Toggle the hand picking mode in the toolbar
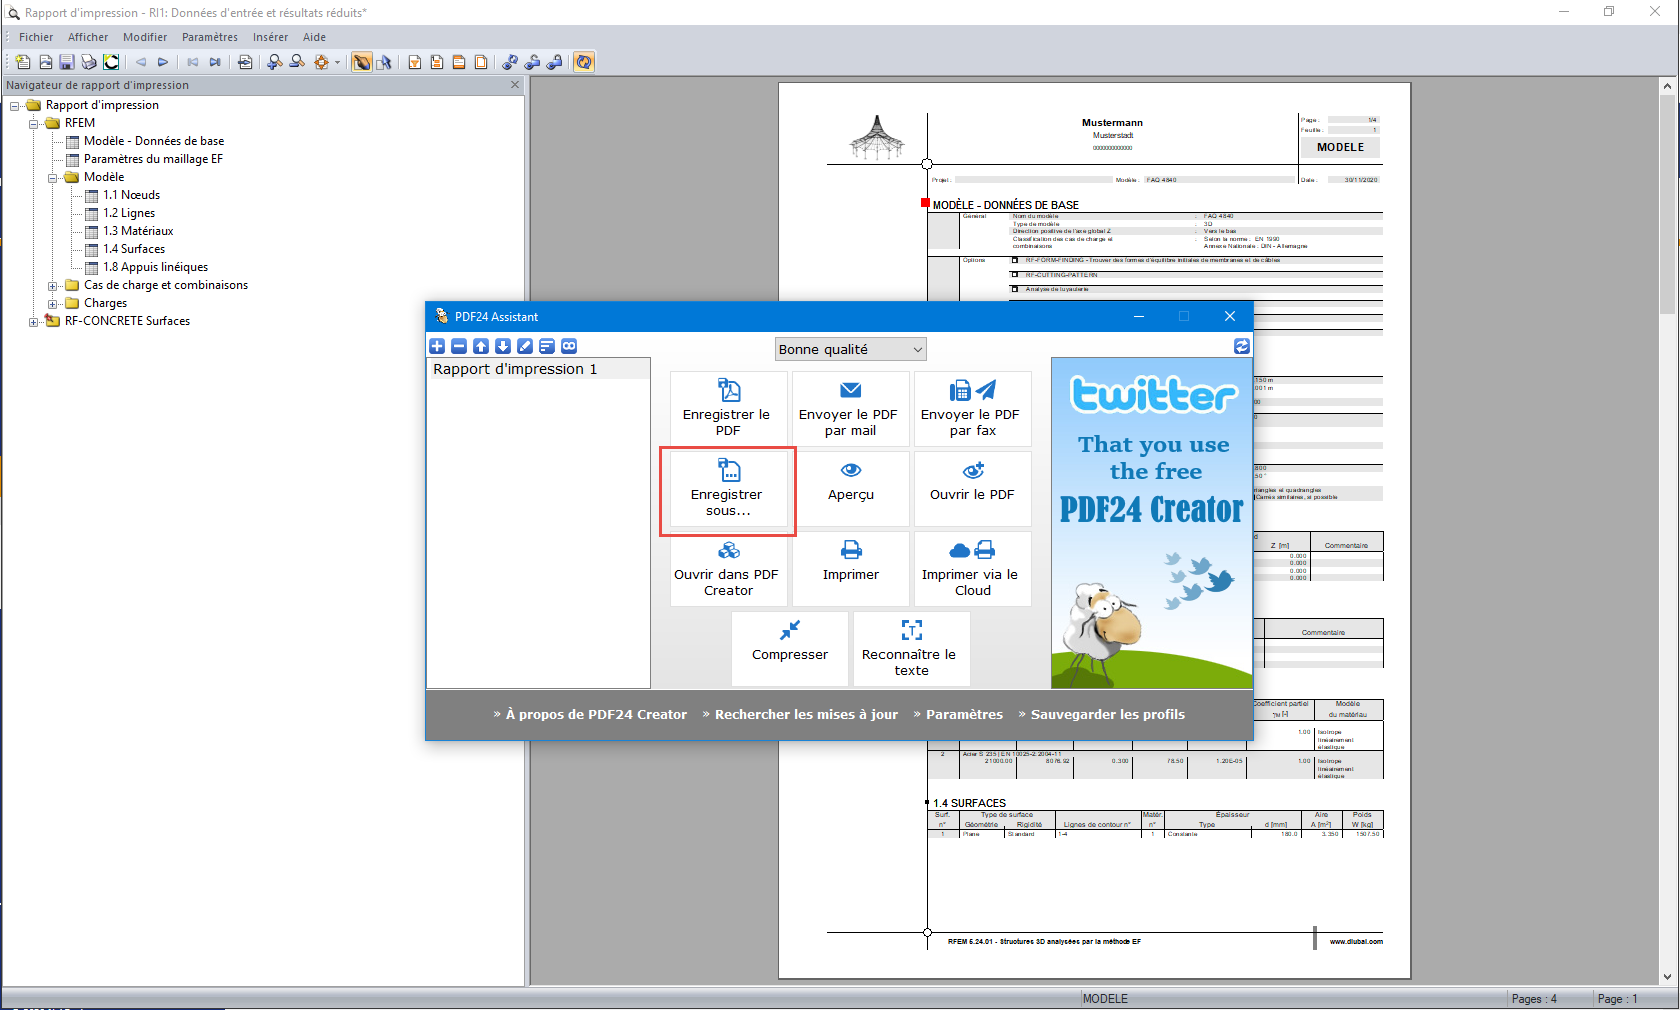 click(362, 62)
